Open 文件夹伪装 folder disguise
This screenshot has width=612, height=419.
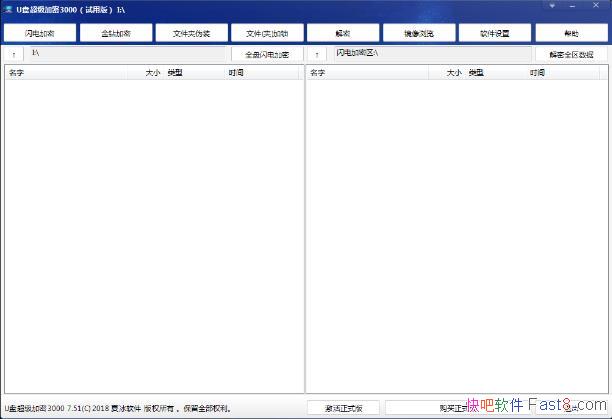(x=192, y=33)
